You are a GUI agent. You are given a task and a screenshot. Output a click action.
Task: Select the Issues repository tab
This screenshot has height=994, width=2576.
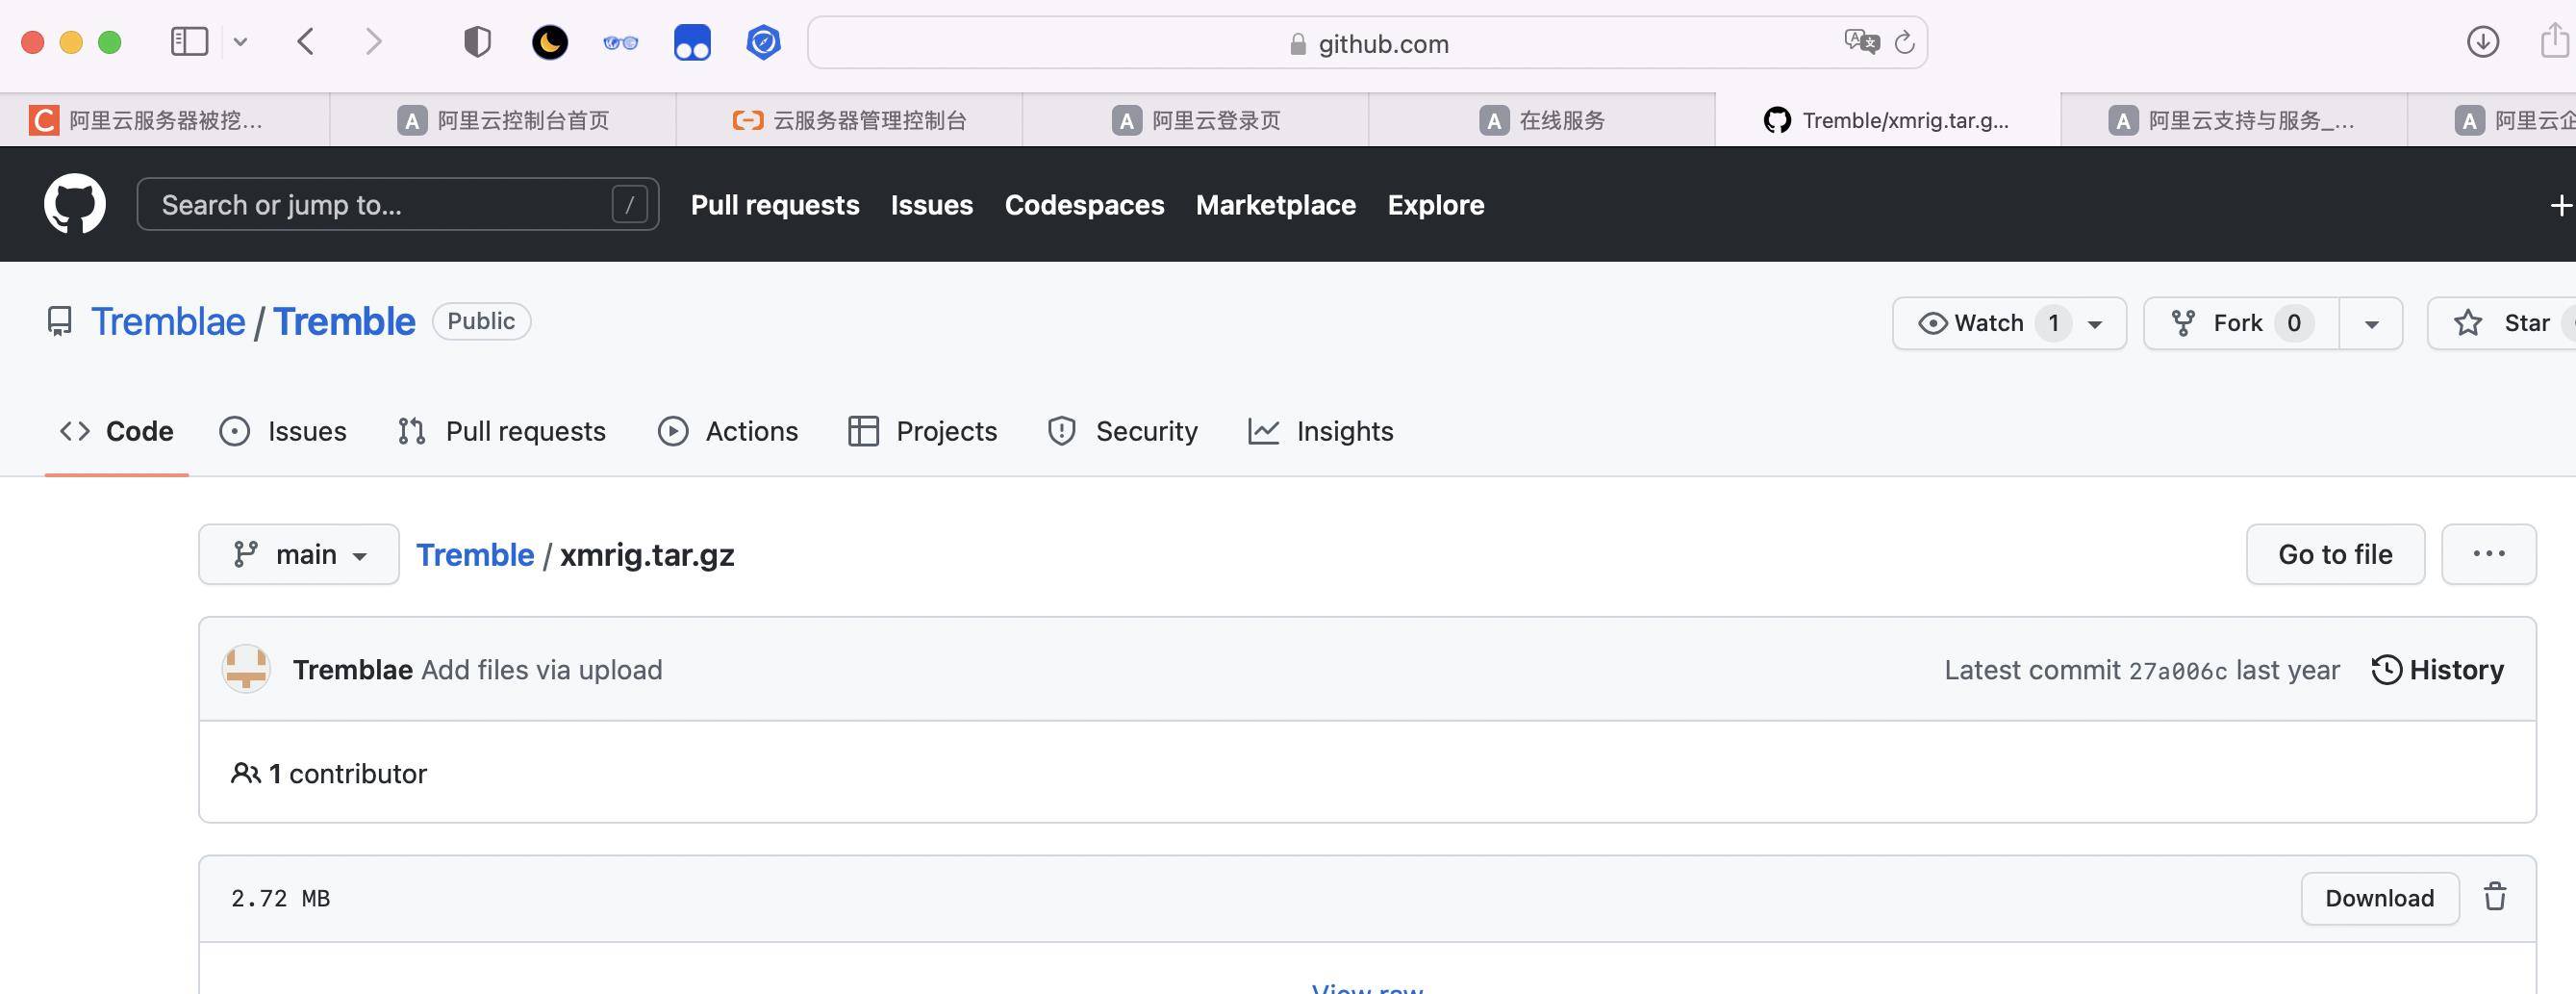coord(283,431)
